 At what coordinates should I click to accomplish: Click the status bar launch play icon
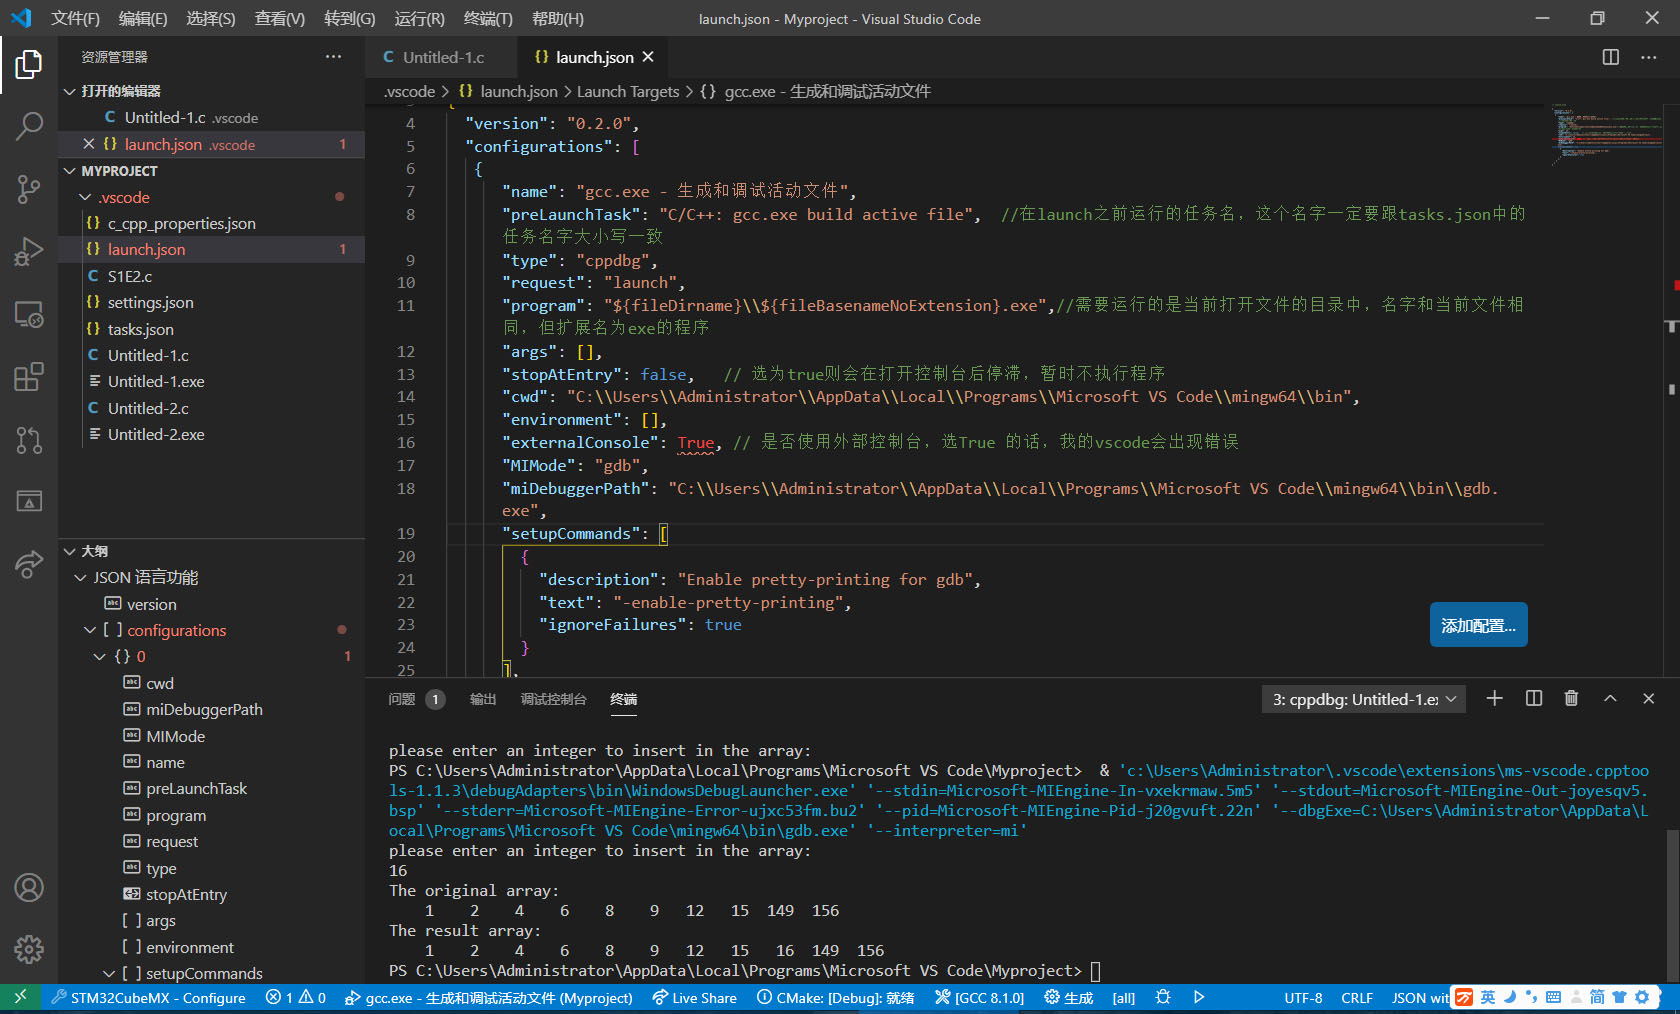(1199, 997)
